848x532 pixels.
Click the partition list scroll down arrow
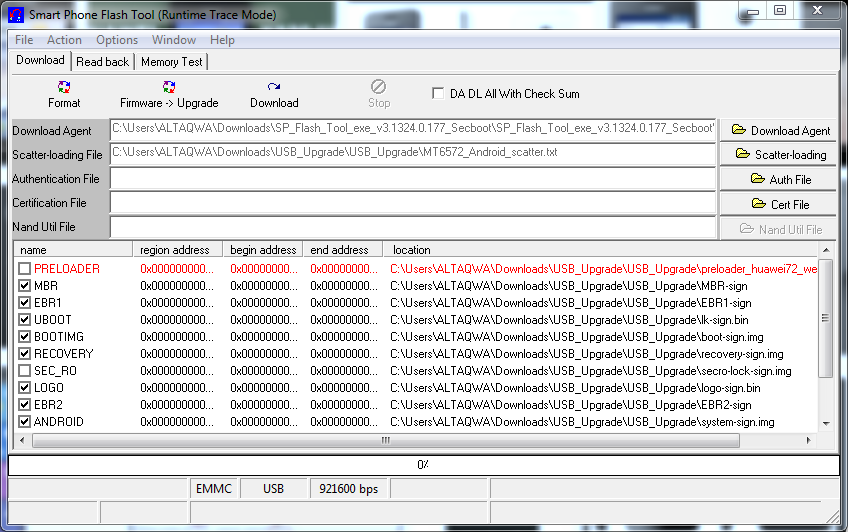[x=826, y=424]
